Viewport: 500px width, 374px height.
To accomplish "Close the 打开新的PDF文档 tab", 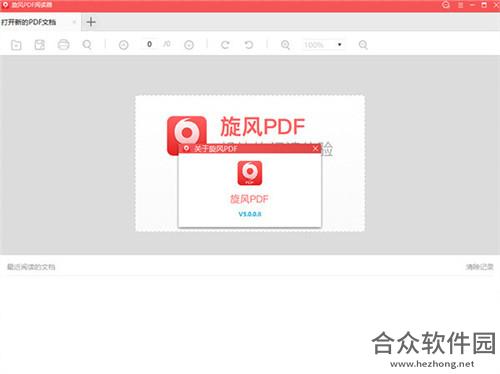I will pos(74,22).
